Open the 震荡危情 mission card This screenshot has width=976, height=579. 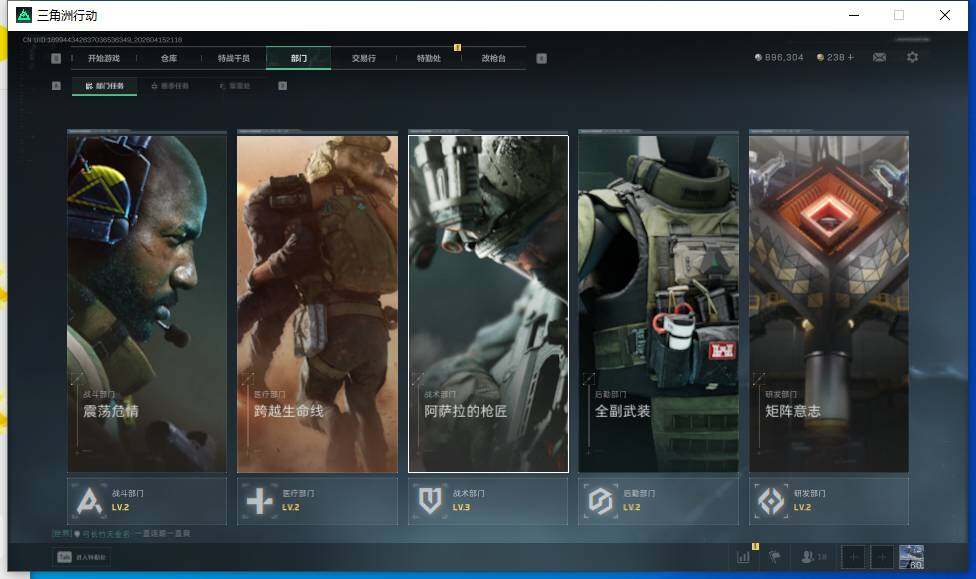click(147, 303)
